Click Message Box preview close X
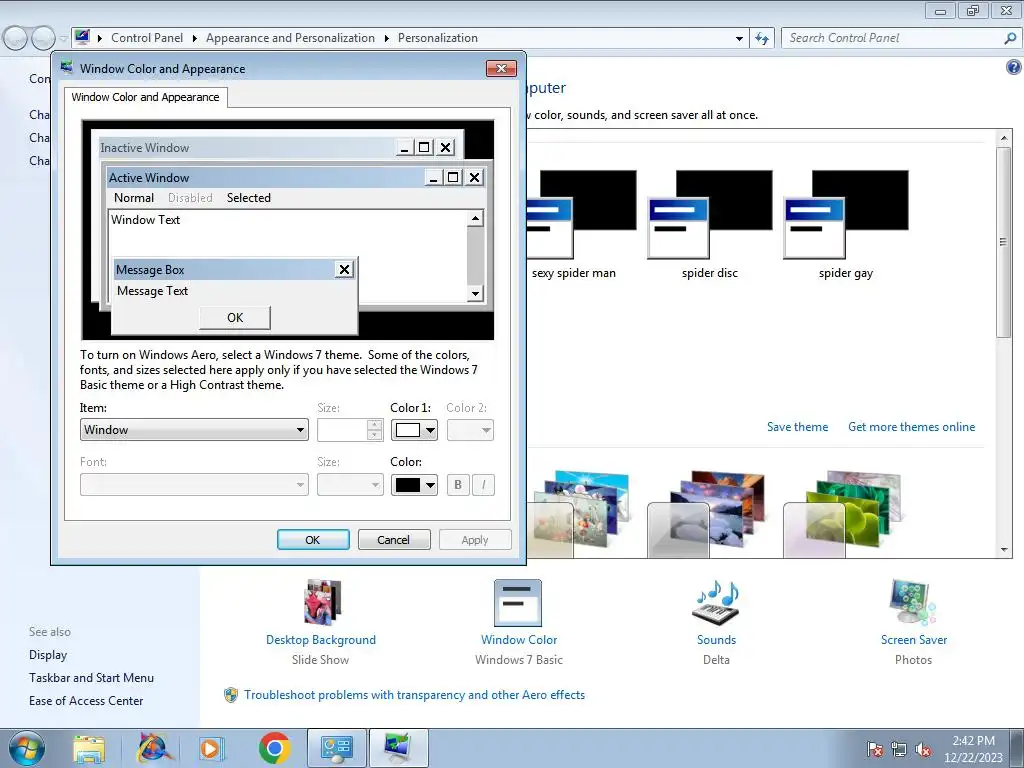Viewport: 1024px width, 768px height. [x=344, y=269]
